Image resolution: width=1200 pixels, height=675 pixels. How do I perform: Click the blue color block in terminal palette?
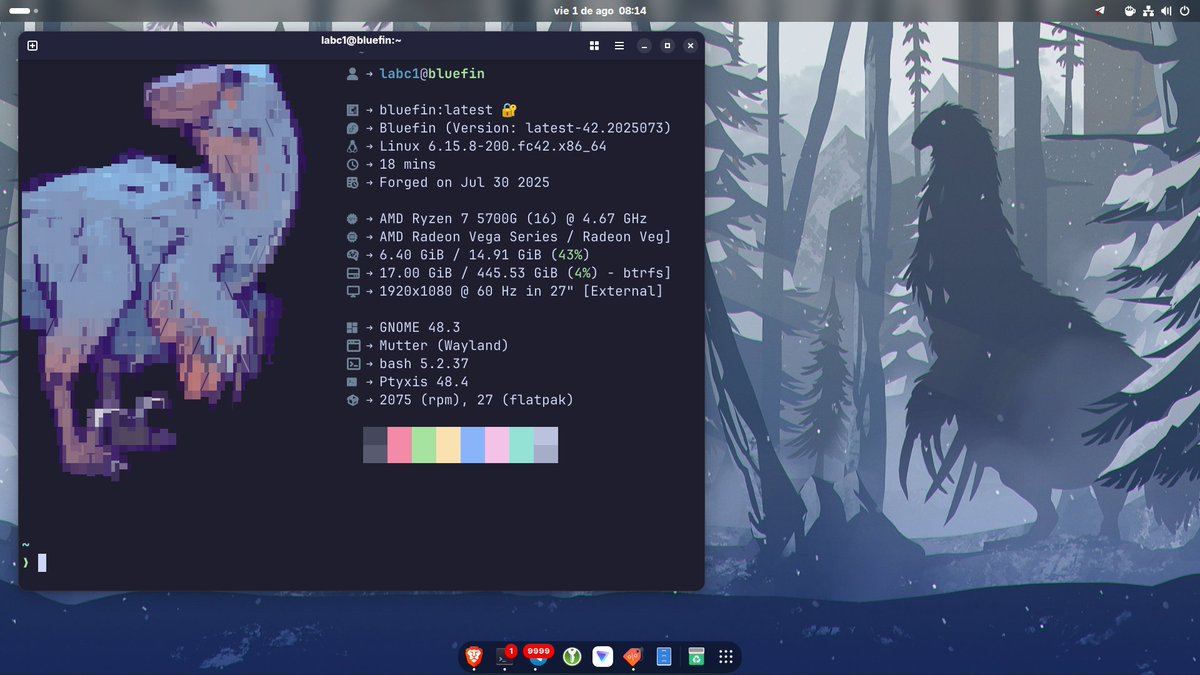click(x=473, y=445)
